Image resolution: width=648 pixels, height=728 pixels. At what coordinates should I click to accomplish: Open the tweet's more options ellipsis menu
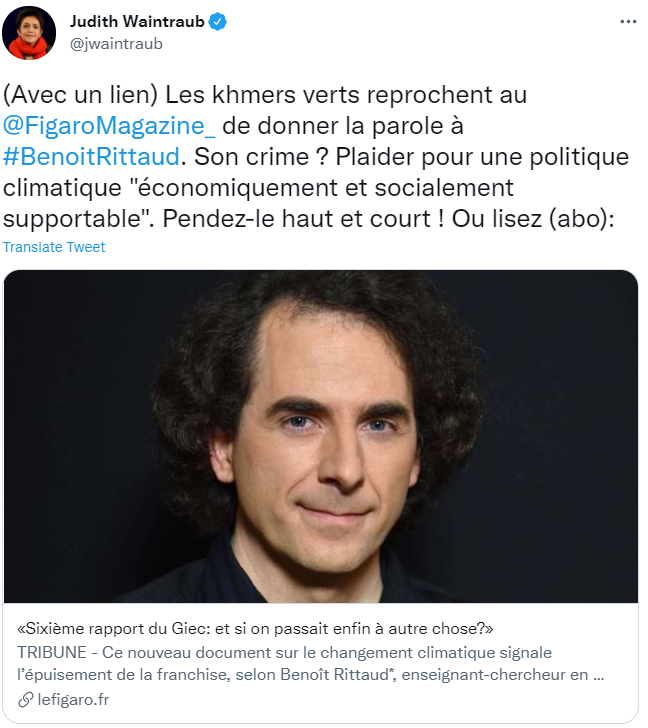tap(628, 22)
